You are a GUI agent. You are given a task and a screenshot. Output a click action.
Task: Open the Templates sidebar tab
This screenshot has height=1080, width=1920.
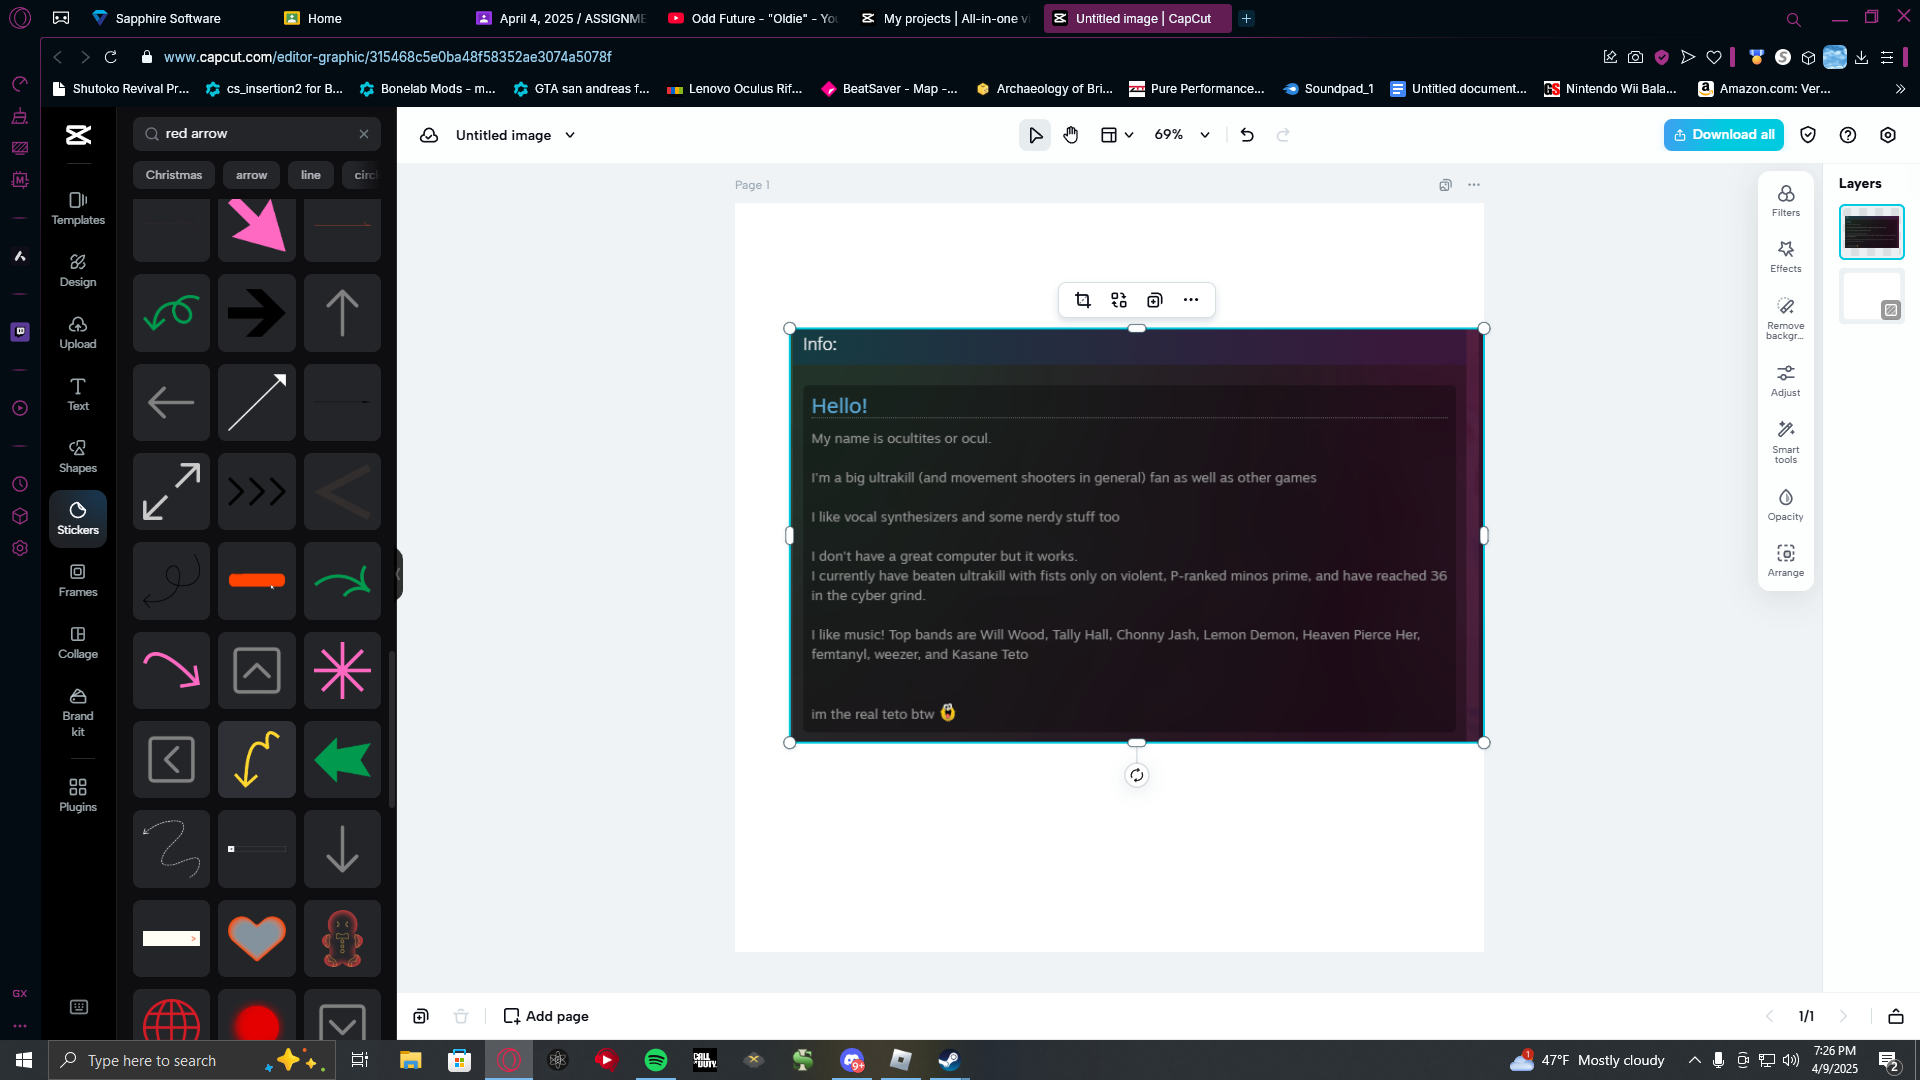(78, 208)
